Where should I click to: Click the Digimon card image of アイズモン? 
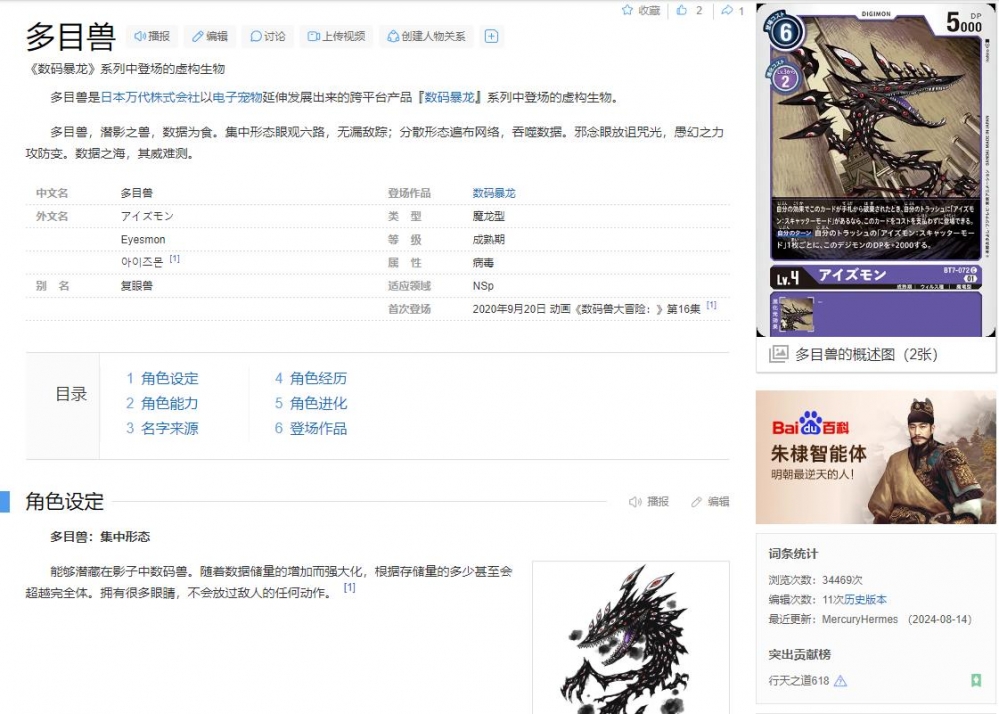click(x=875, y=165)
